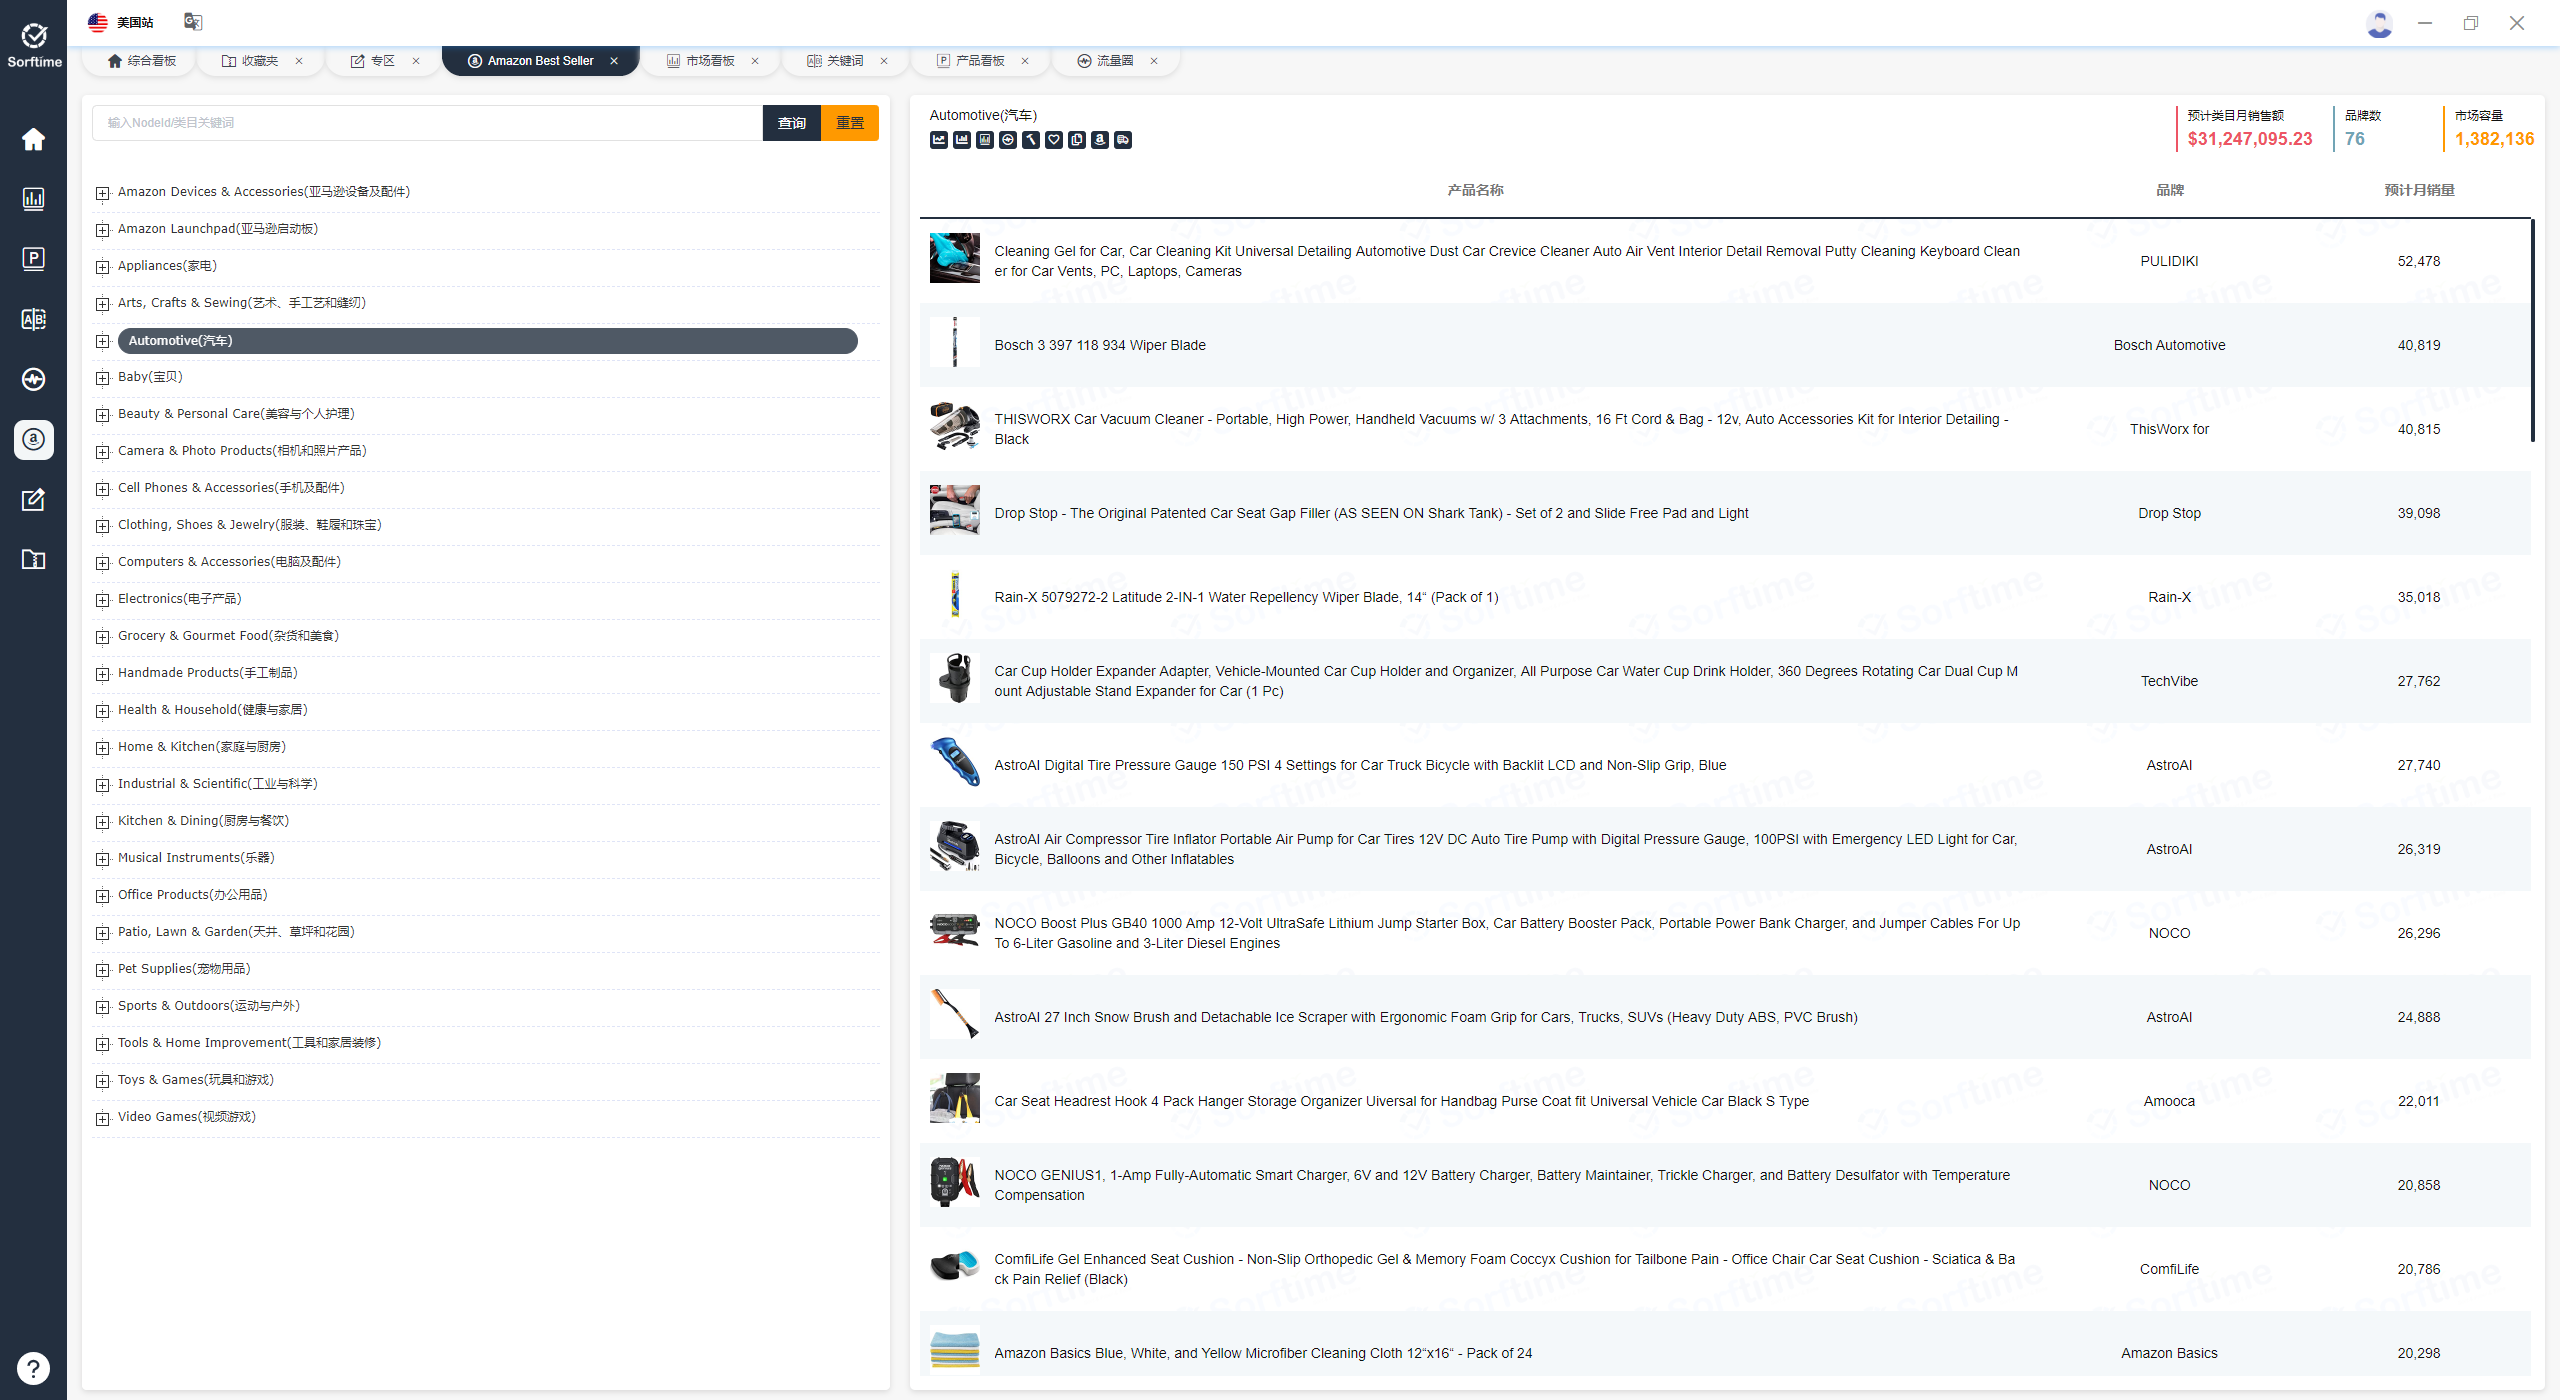Select Baby category in tree

pyautogui.click(x=150, y=377)
